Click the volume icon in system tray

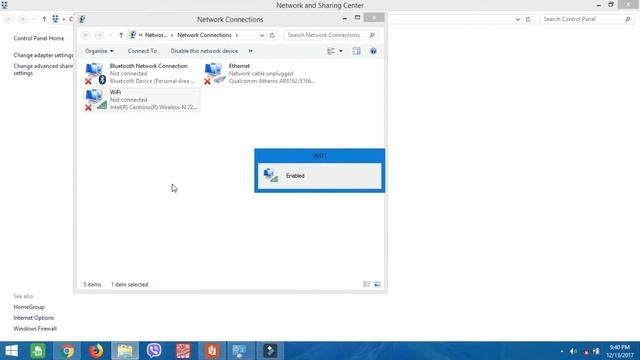(x=573, y=351)
